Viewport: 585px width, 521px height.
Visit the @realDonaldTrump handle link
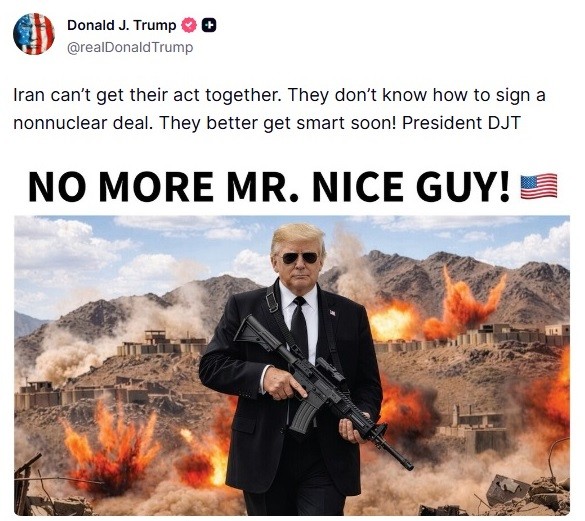pyautogui.click(x=130, y=47)
